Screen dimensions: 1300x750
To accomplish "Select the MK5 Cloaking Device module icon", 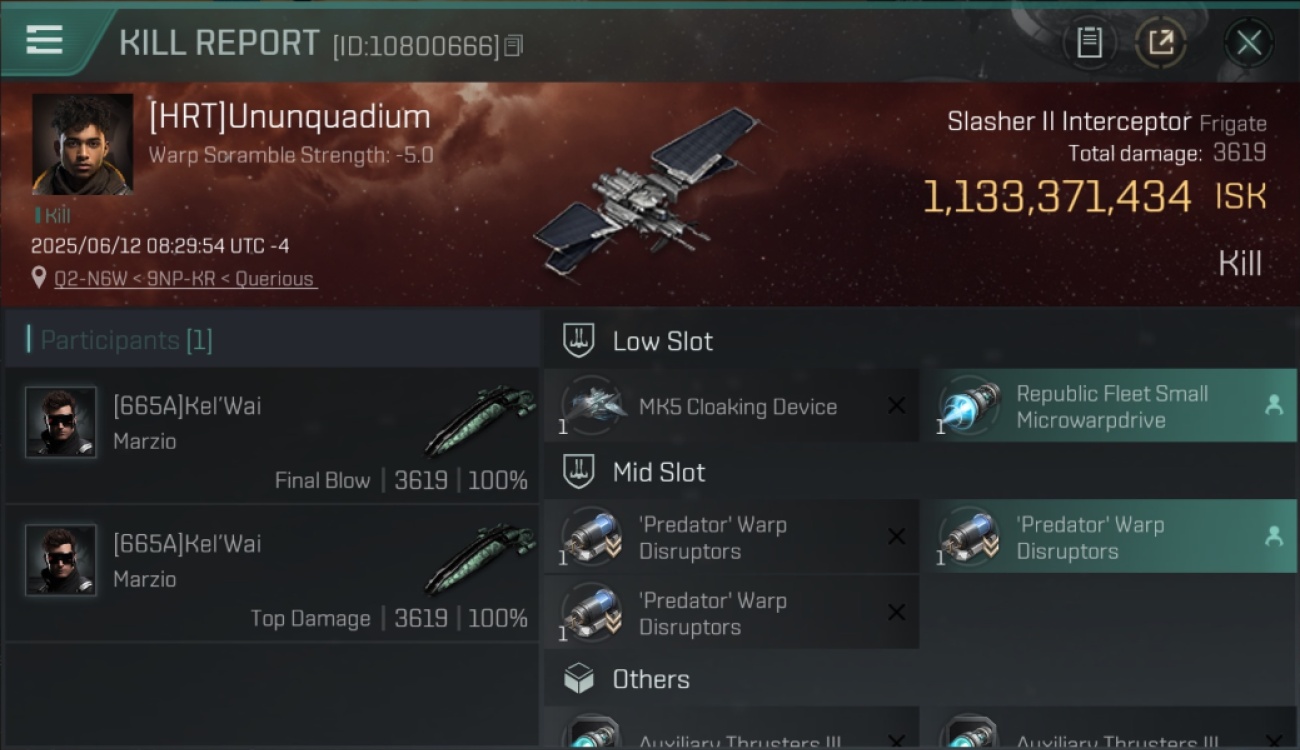I will (592, 406).
